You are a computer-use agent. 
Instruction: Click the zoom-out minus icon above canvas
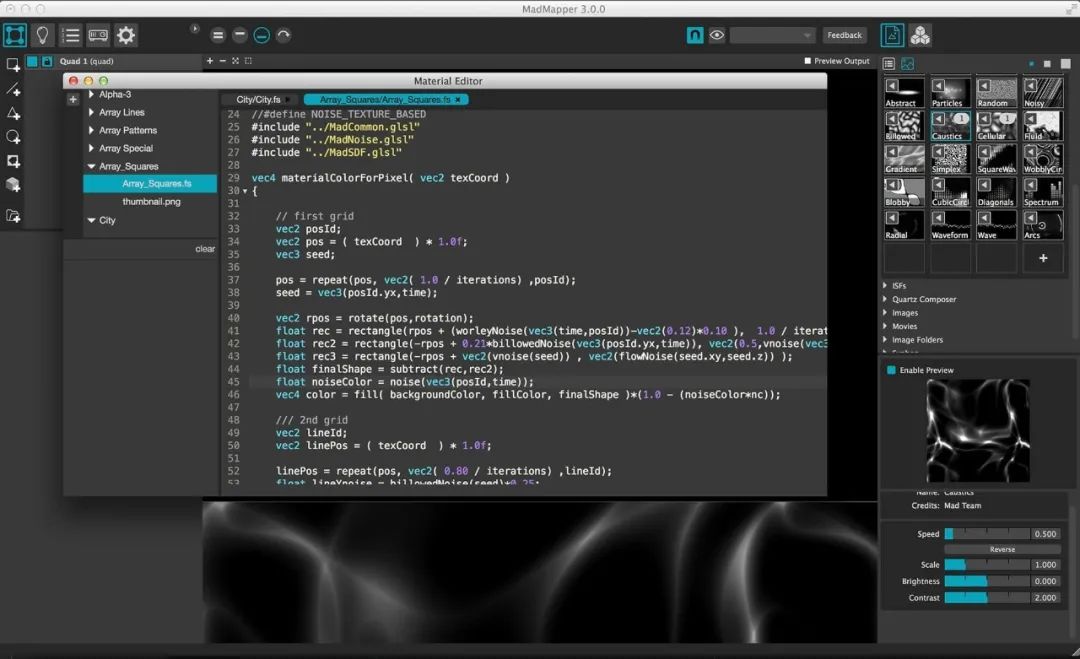pyautogui.click(x=222, y=61)
